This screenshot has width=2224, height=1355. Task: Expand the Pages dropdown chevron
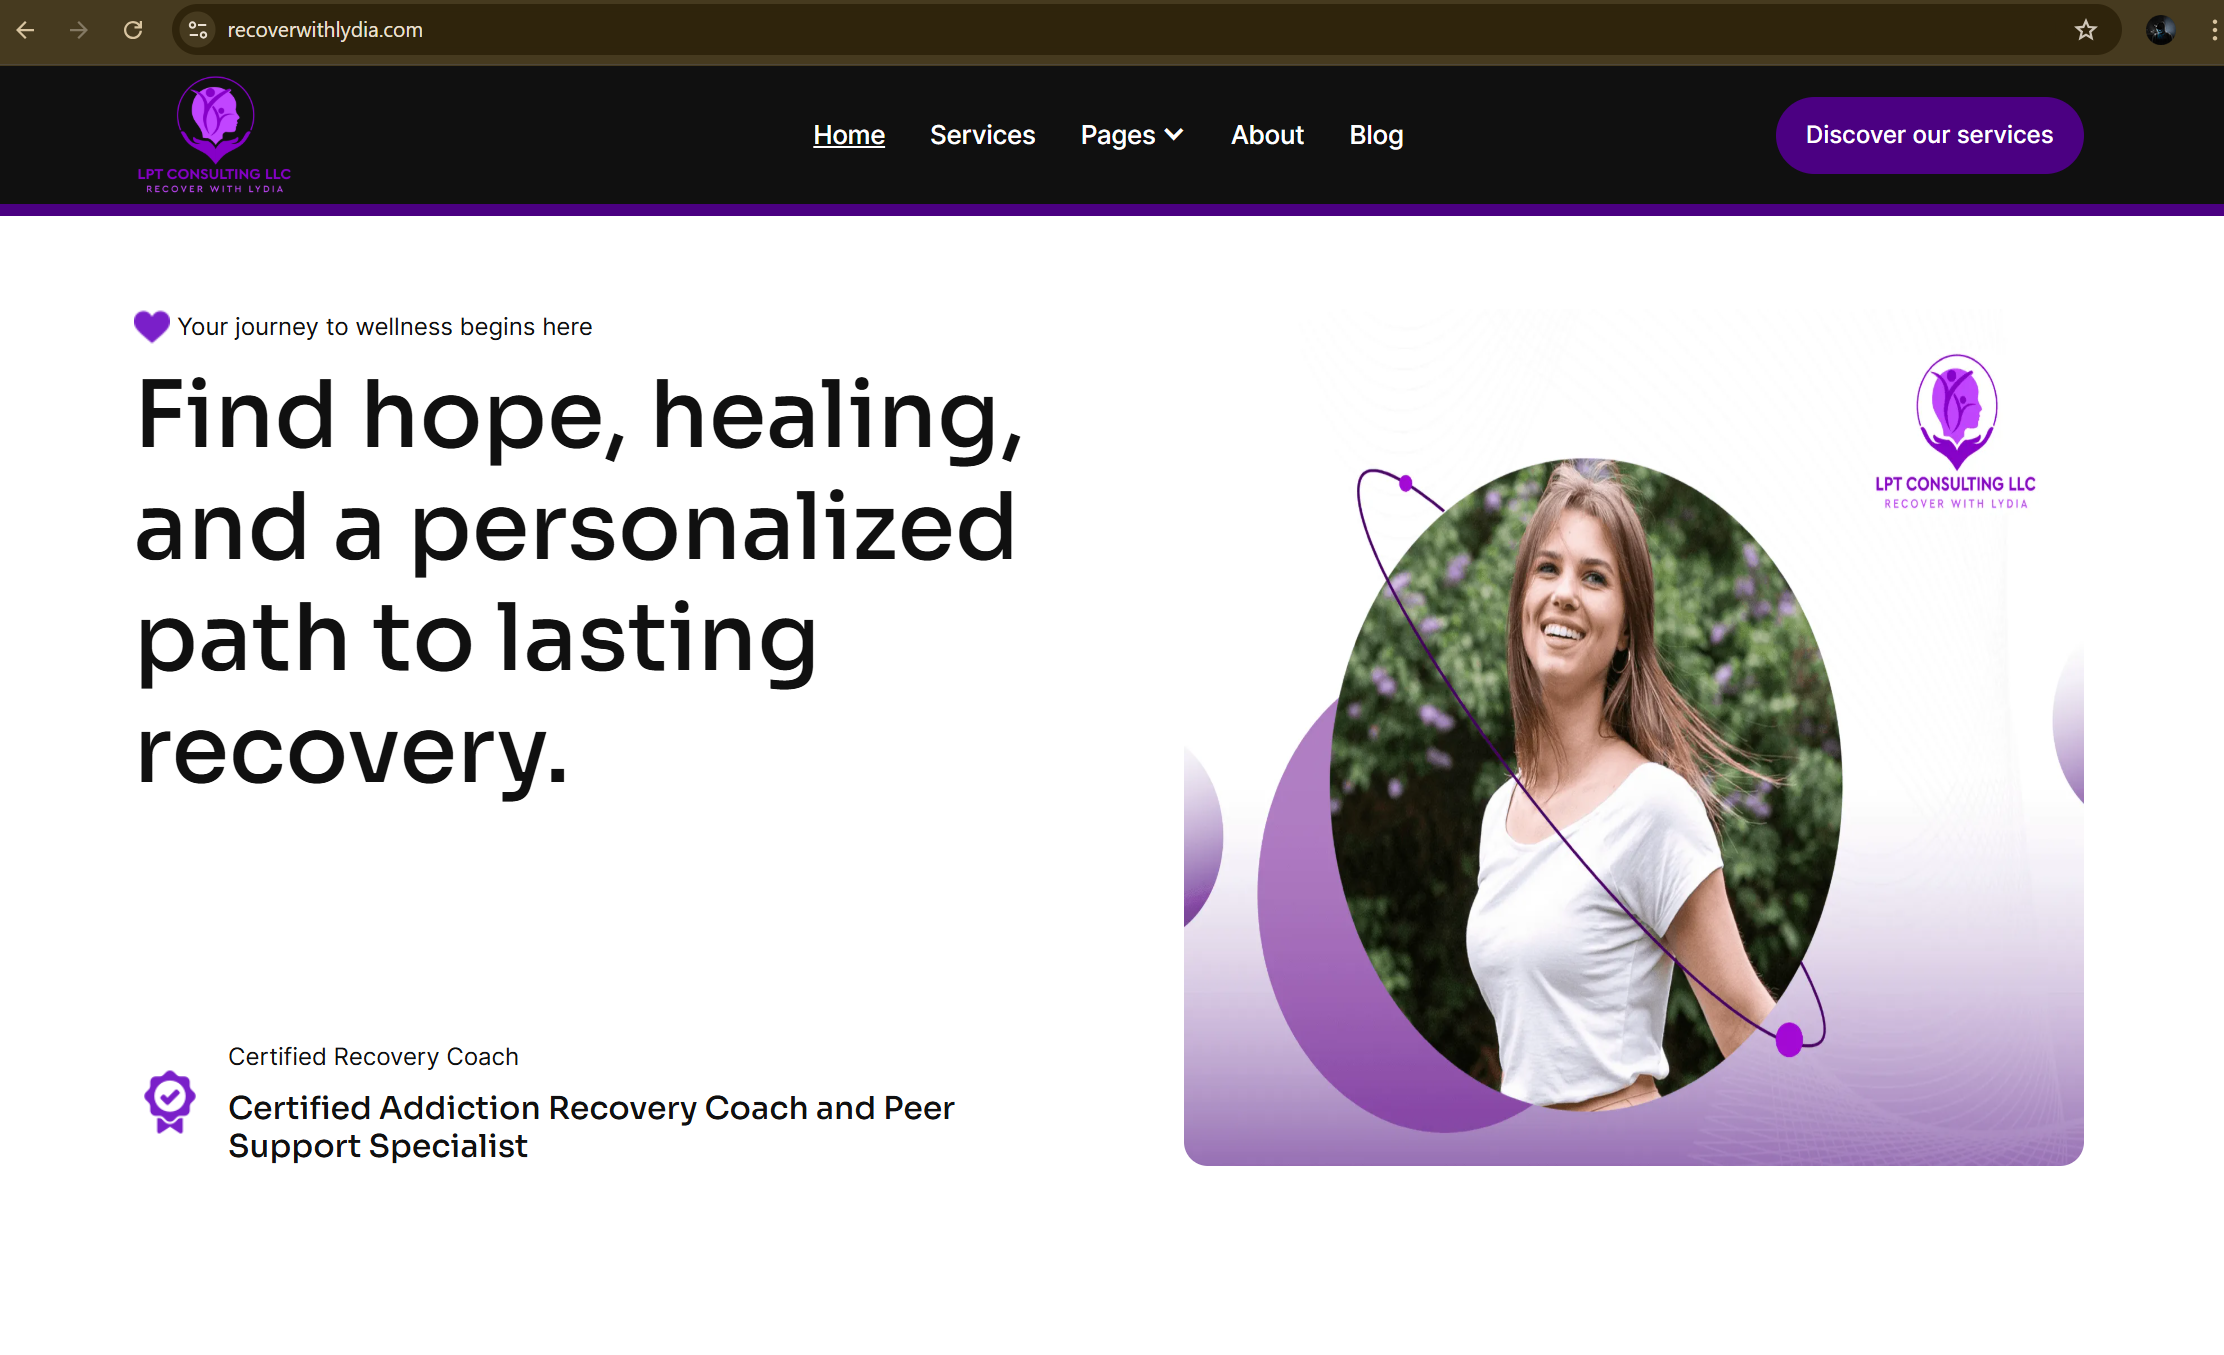(x=1174, y=135)
